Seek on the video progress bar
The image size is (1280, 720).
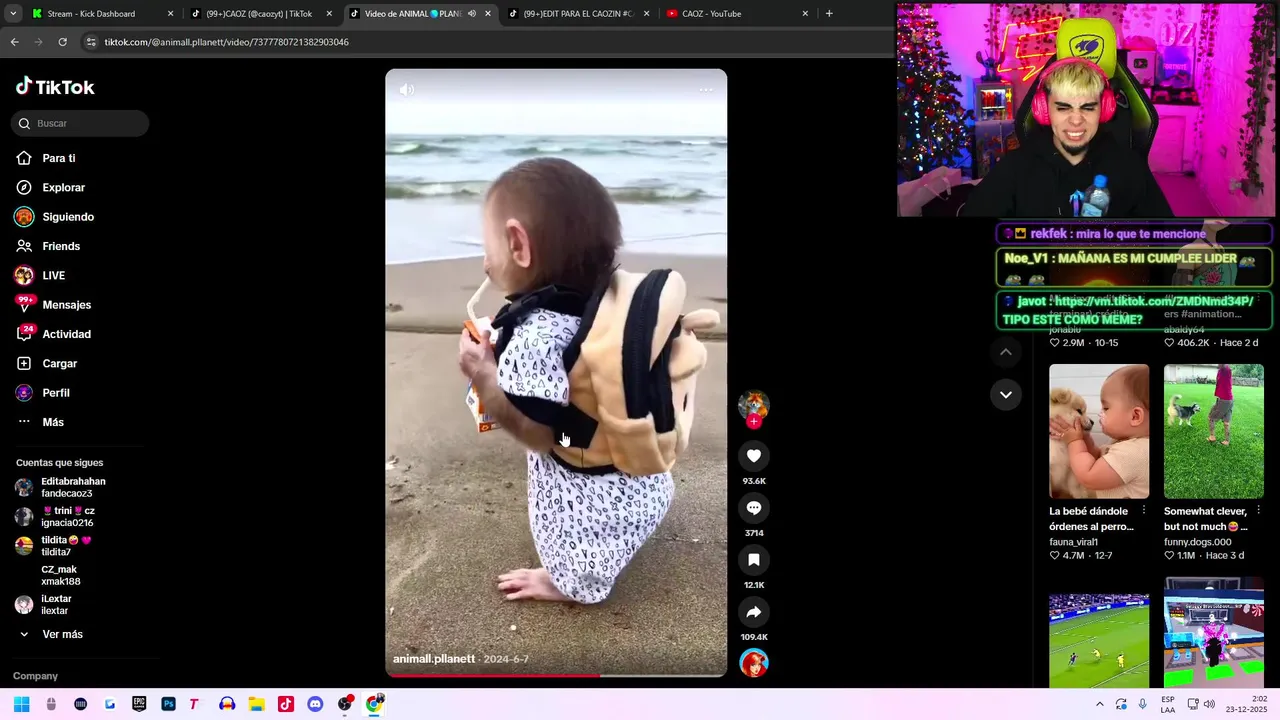pyautogui.click(x=556, y=676)
